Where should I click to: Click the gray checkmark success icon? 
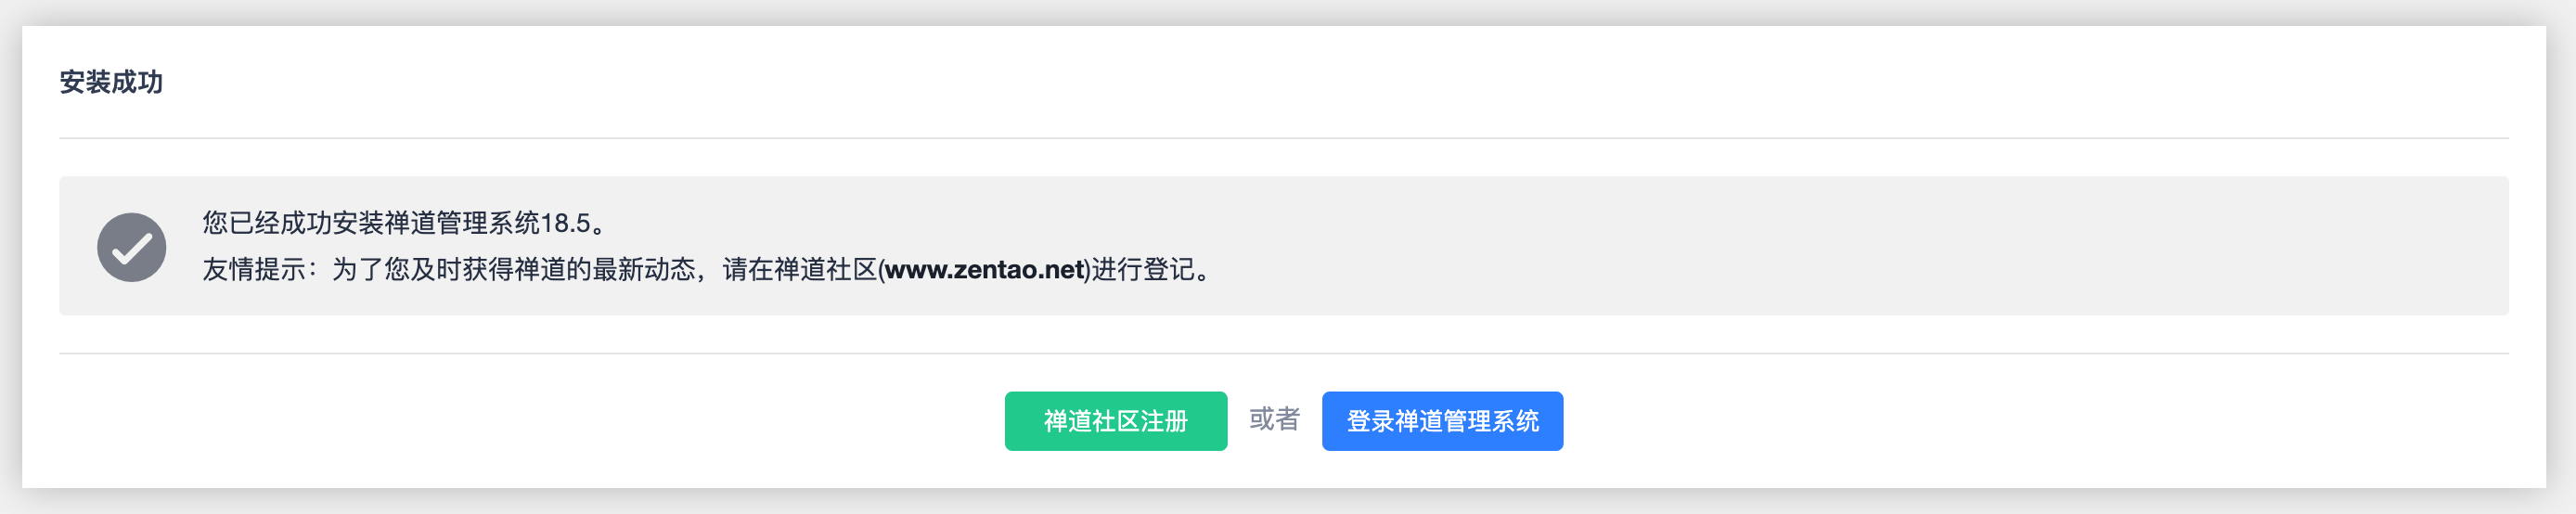[x=131, y=247]
